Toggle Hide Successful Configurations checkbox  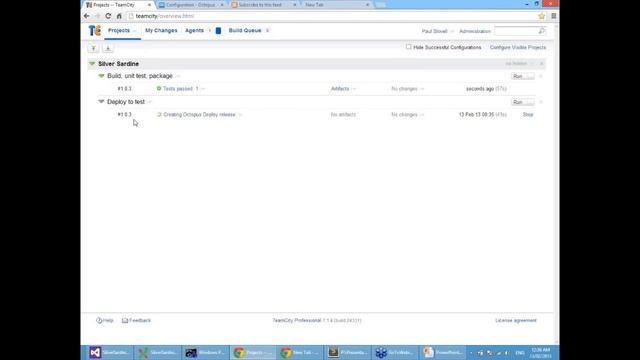409,47
